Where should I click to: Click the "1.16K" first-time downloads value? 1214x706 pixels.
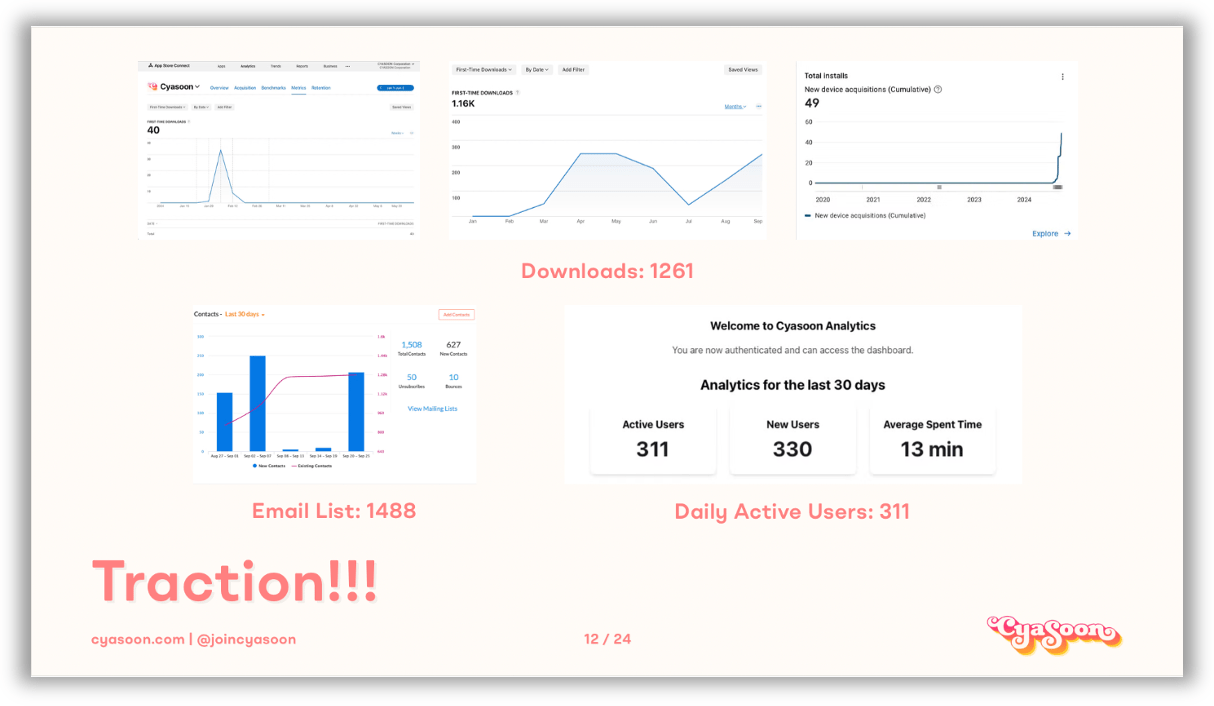(462, 103)
